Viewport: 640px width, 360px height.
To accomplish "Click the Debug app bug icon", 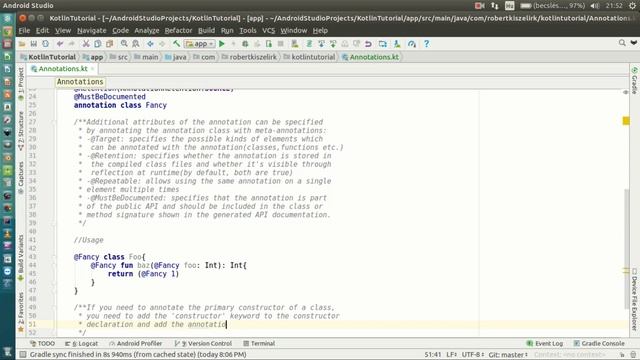I will coord(245,44).
